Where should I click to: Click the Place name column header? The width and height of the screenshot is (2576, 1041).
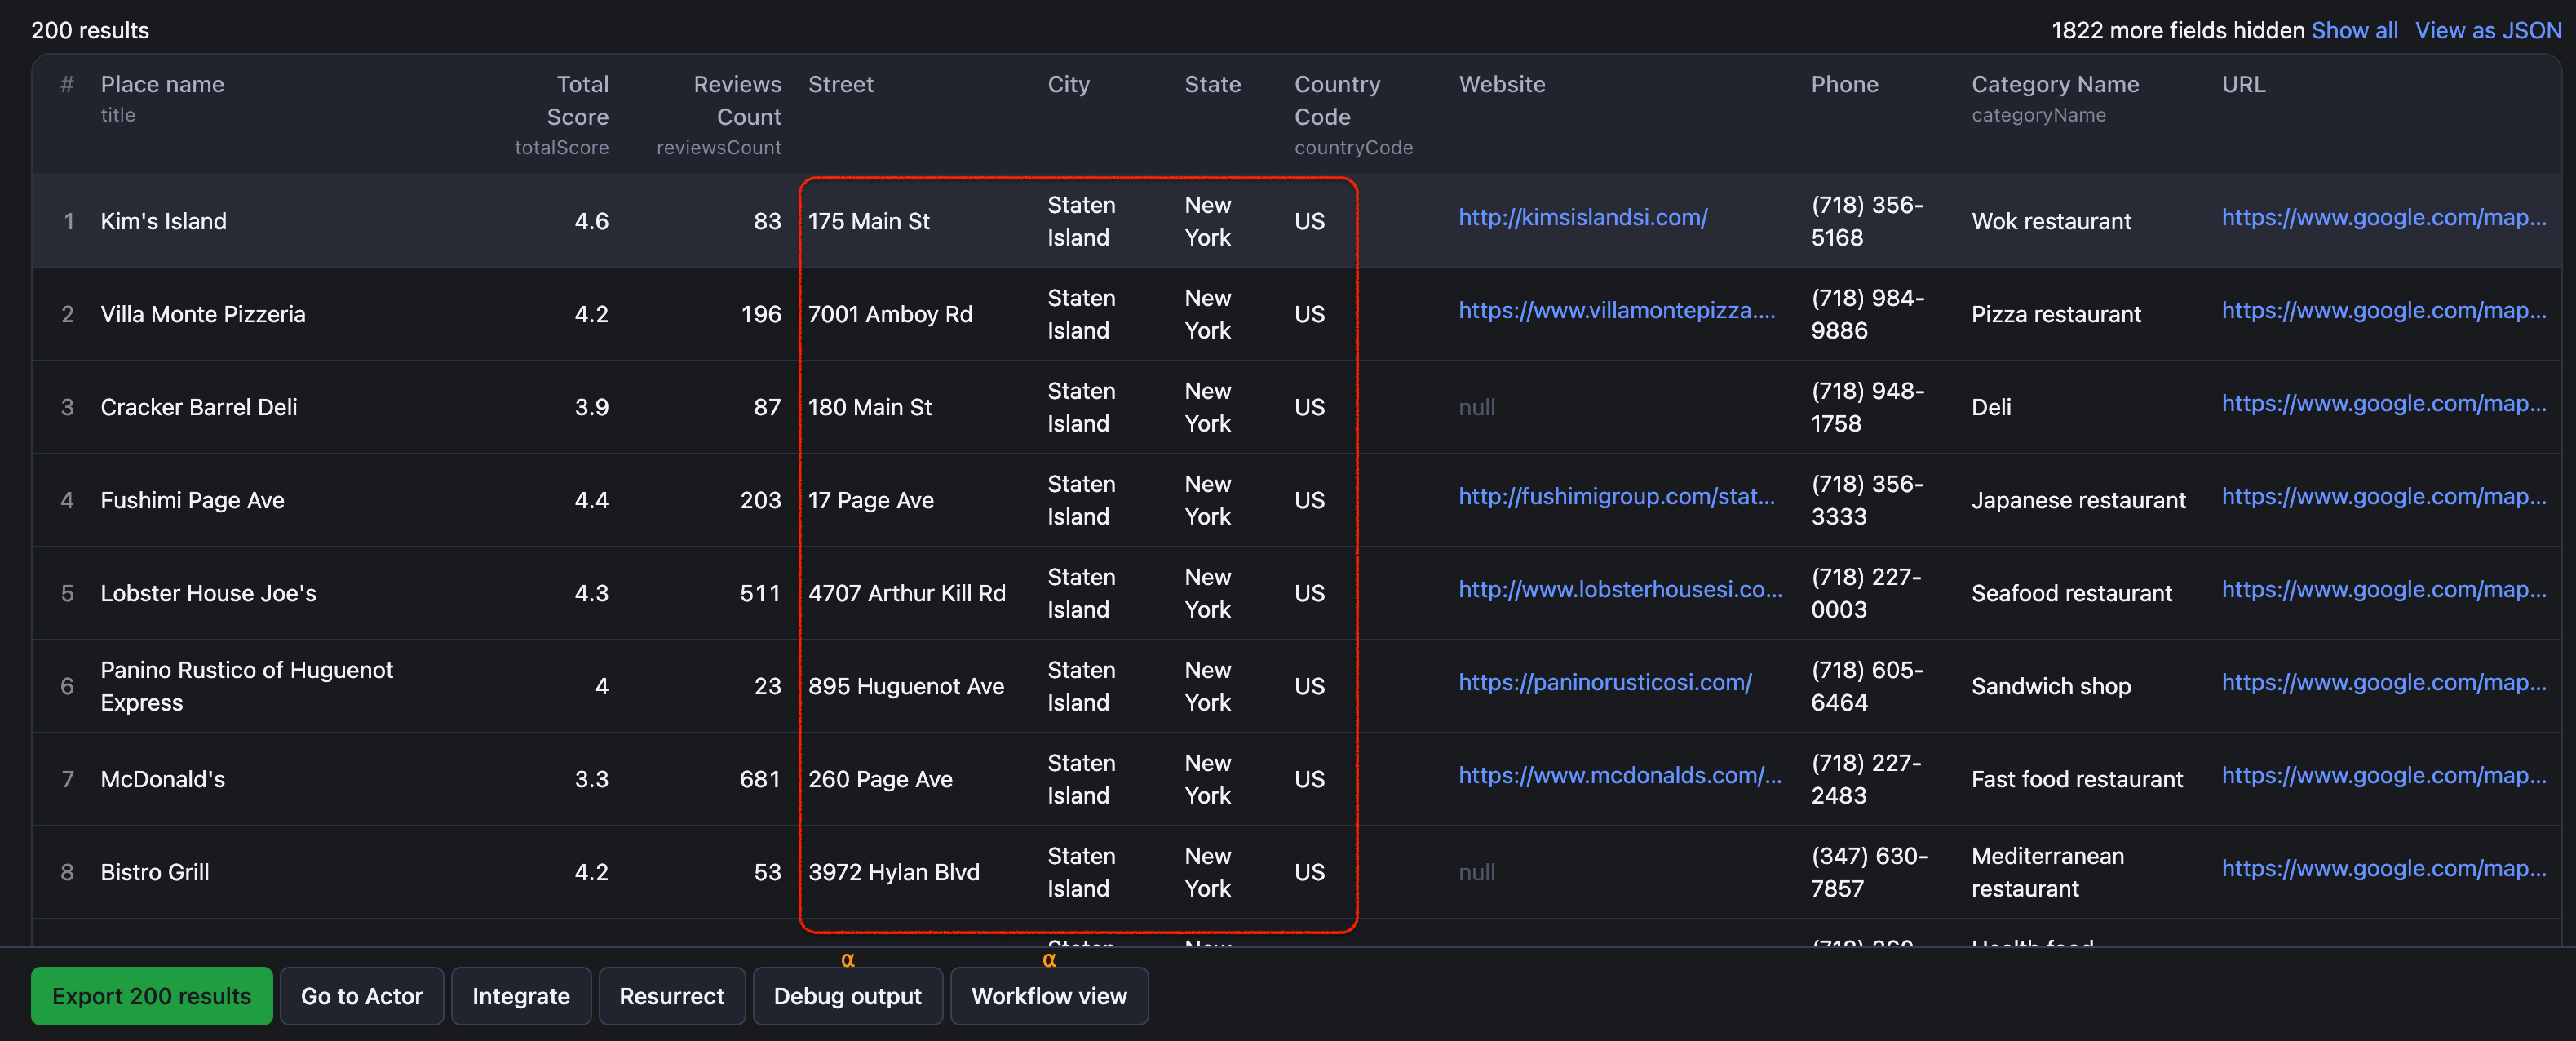pos(162,84)
